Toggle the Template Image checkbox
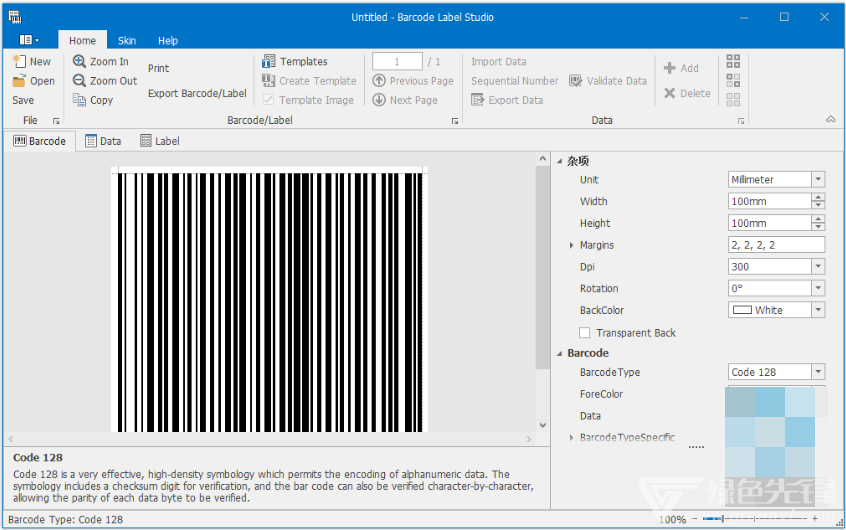 click(268, 100)
